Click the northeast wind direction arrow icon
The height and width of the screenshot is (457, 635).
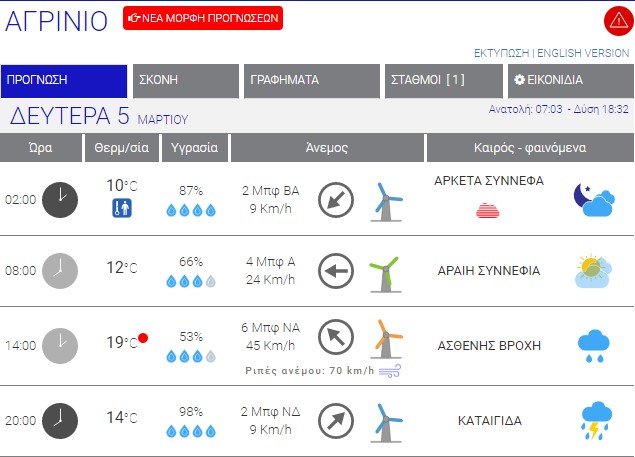336,421
